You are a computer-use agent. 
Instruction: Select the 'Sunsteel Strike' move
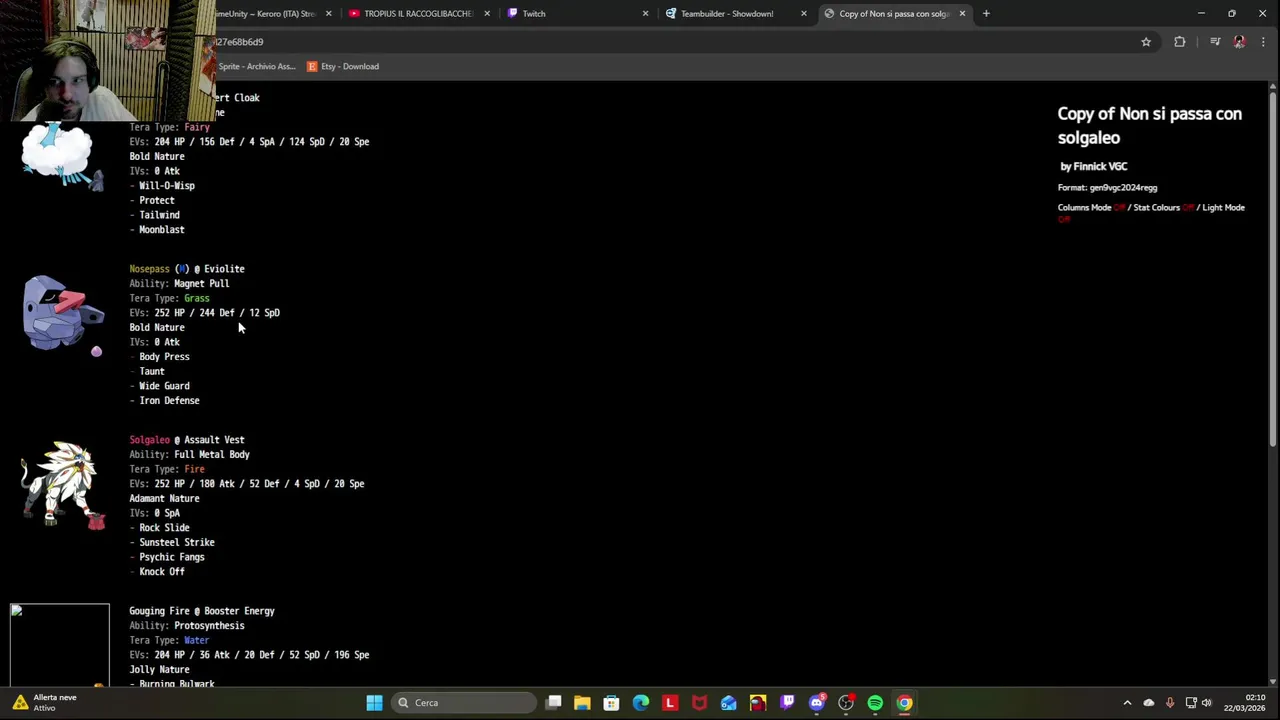click(177, 543)
